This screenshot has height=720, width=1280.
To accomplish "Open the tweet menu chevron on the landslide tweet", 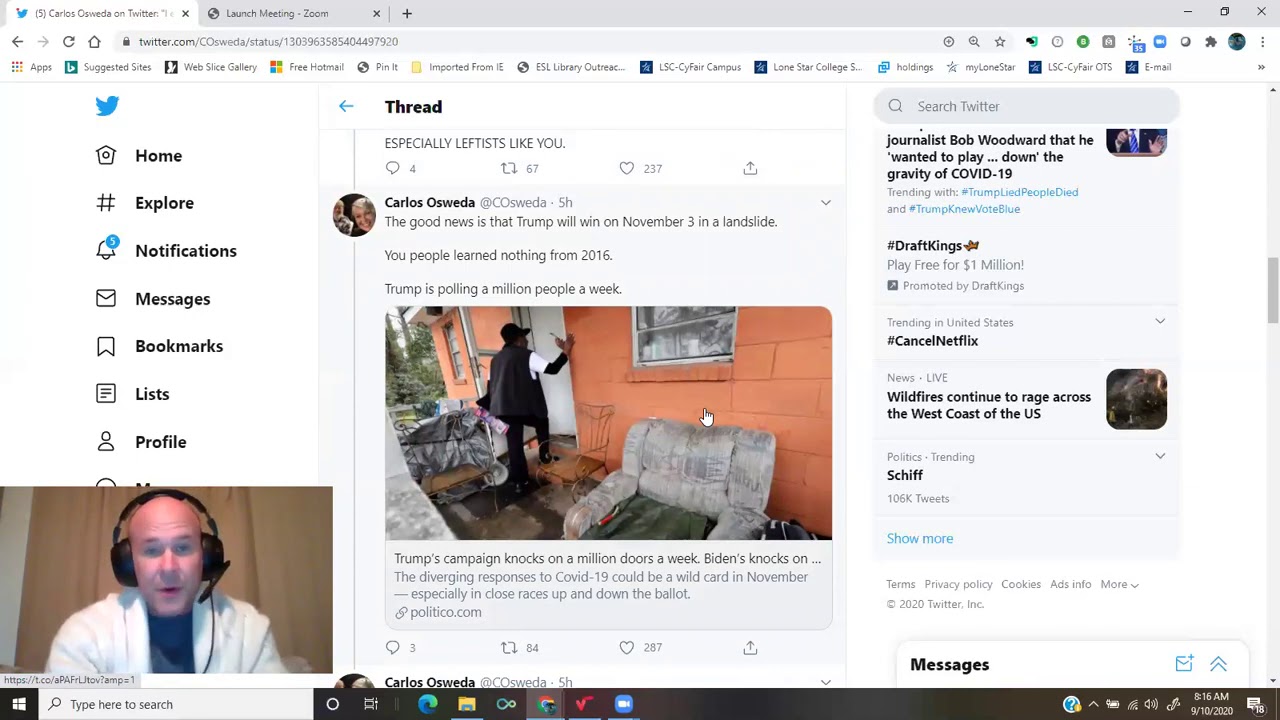I will pyautogui.click(x=825, y=203).
